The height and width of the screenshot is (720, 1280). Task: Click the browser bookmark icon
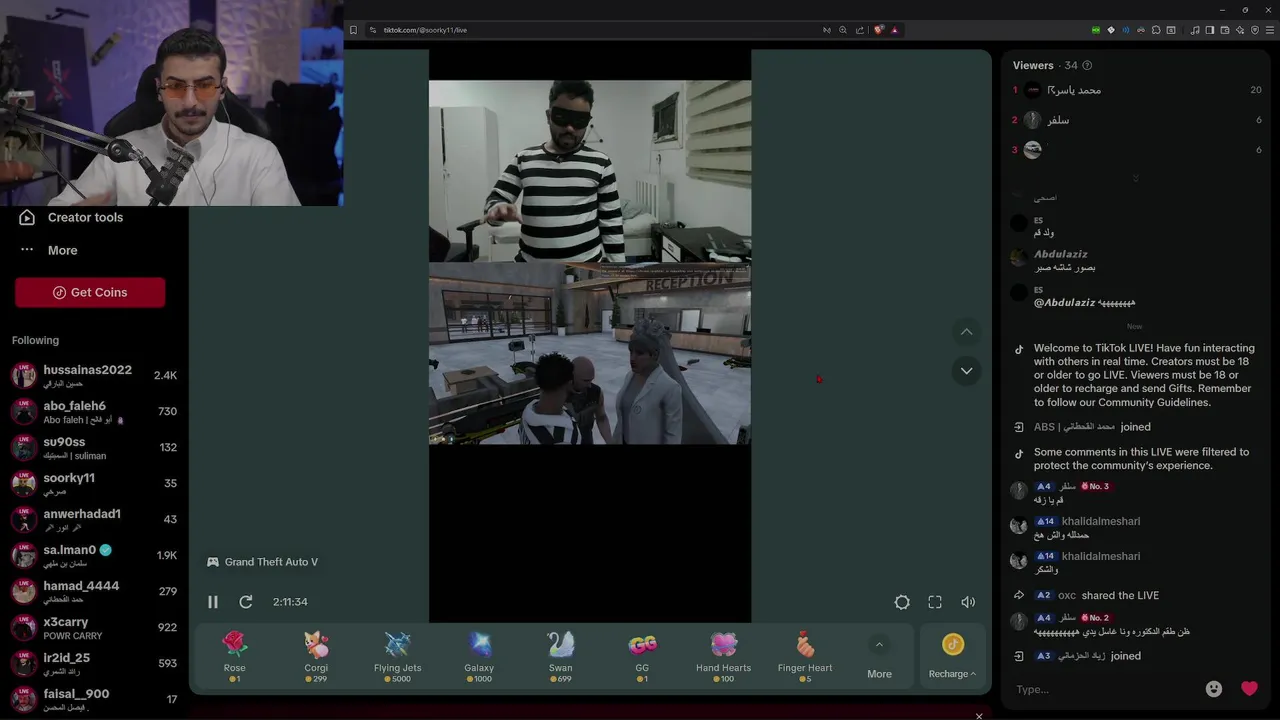tap(353, 30)
